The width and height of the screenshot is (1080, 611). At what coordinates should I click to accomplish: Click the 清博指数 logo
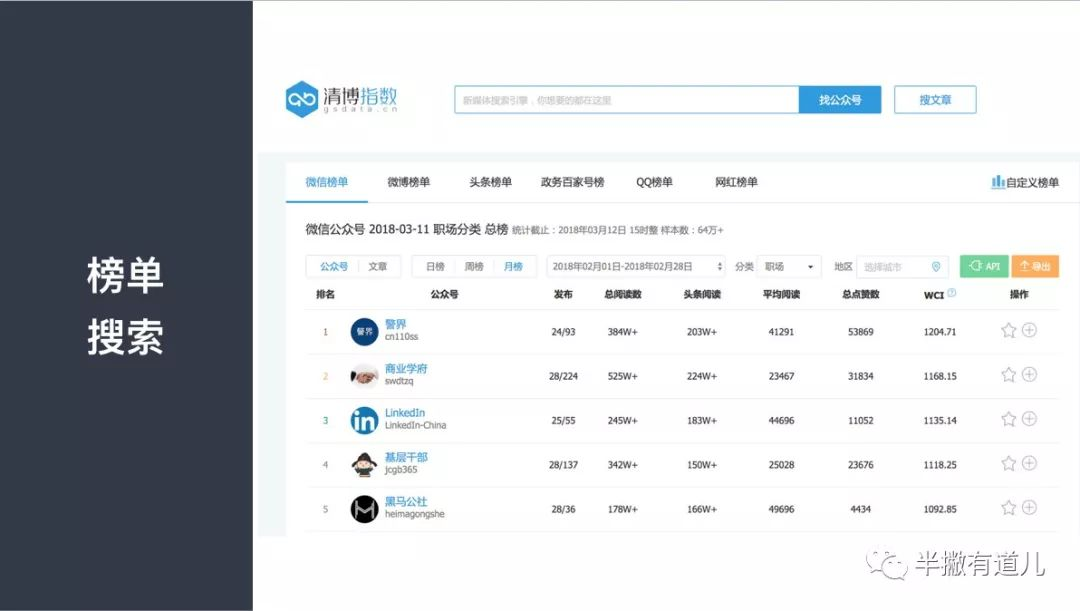[x=342, y=100]
